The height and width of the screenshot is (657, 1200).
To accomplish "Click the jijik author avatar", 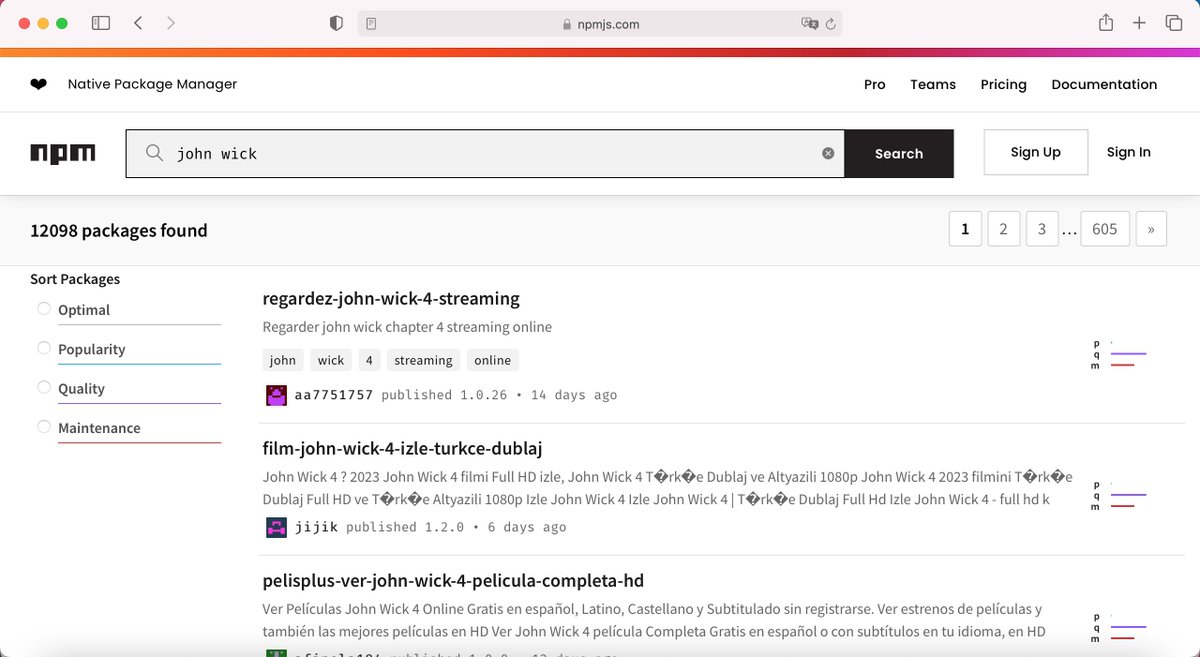I will (276, 527).
